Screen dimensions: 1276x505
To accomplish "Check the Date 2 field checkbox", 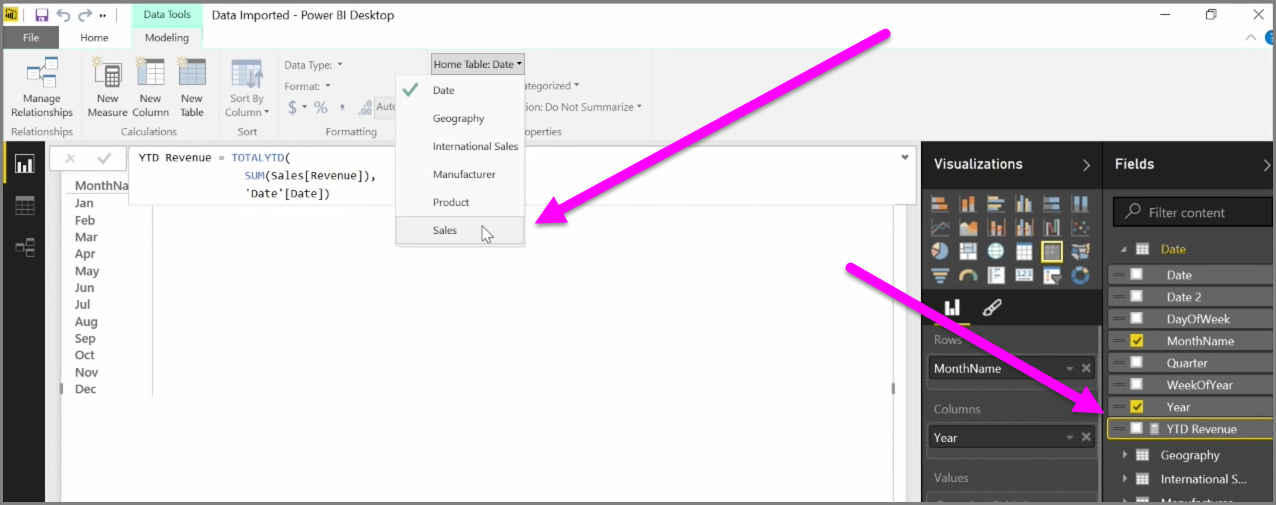I will pyautogui.click(x=1136, y=297).
